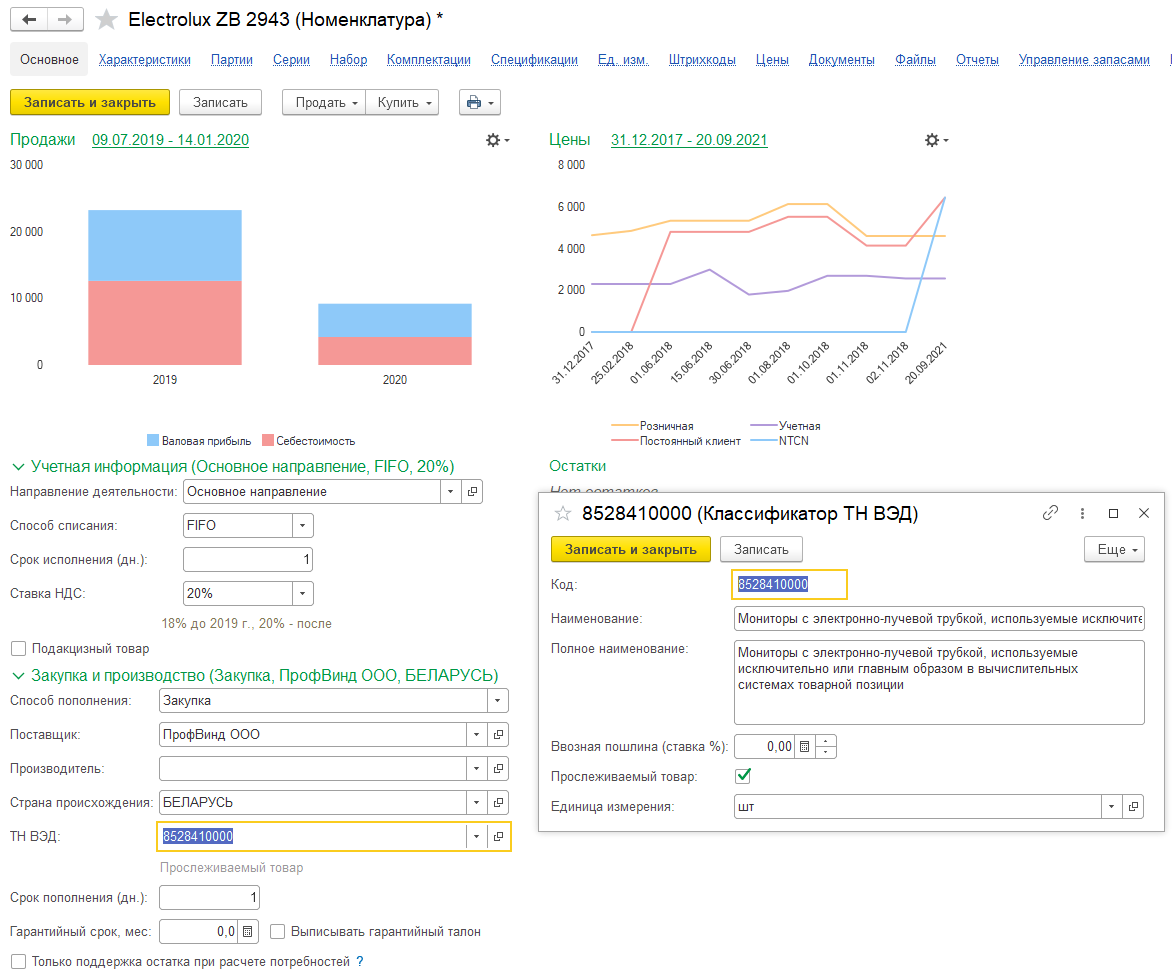
Task: Open Продажи chart gear settings
Action: (497, 140)
